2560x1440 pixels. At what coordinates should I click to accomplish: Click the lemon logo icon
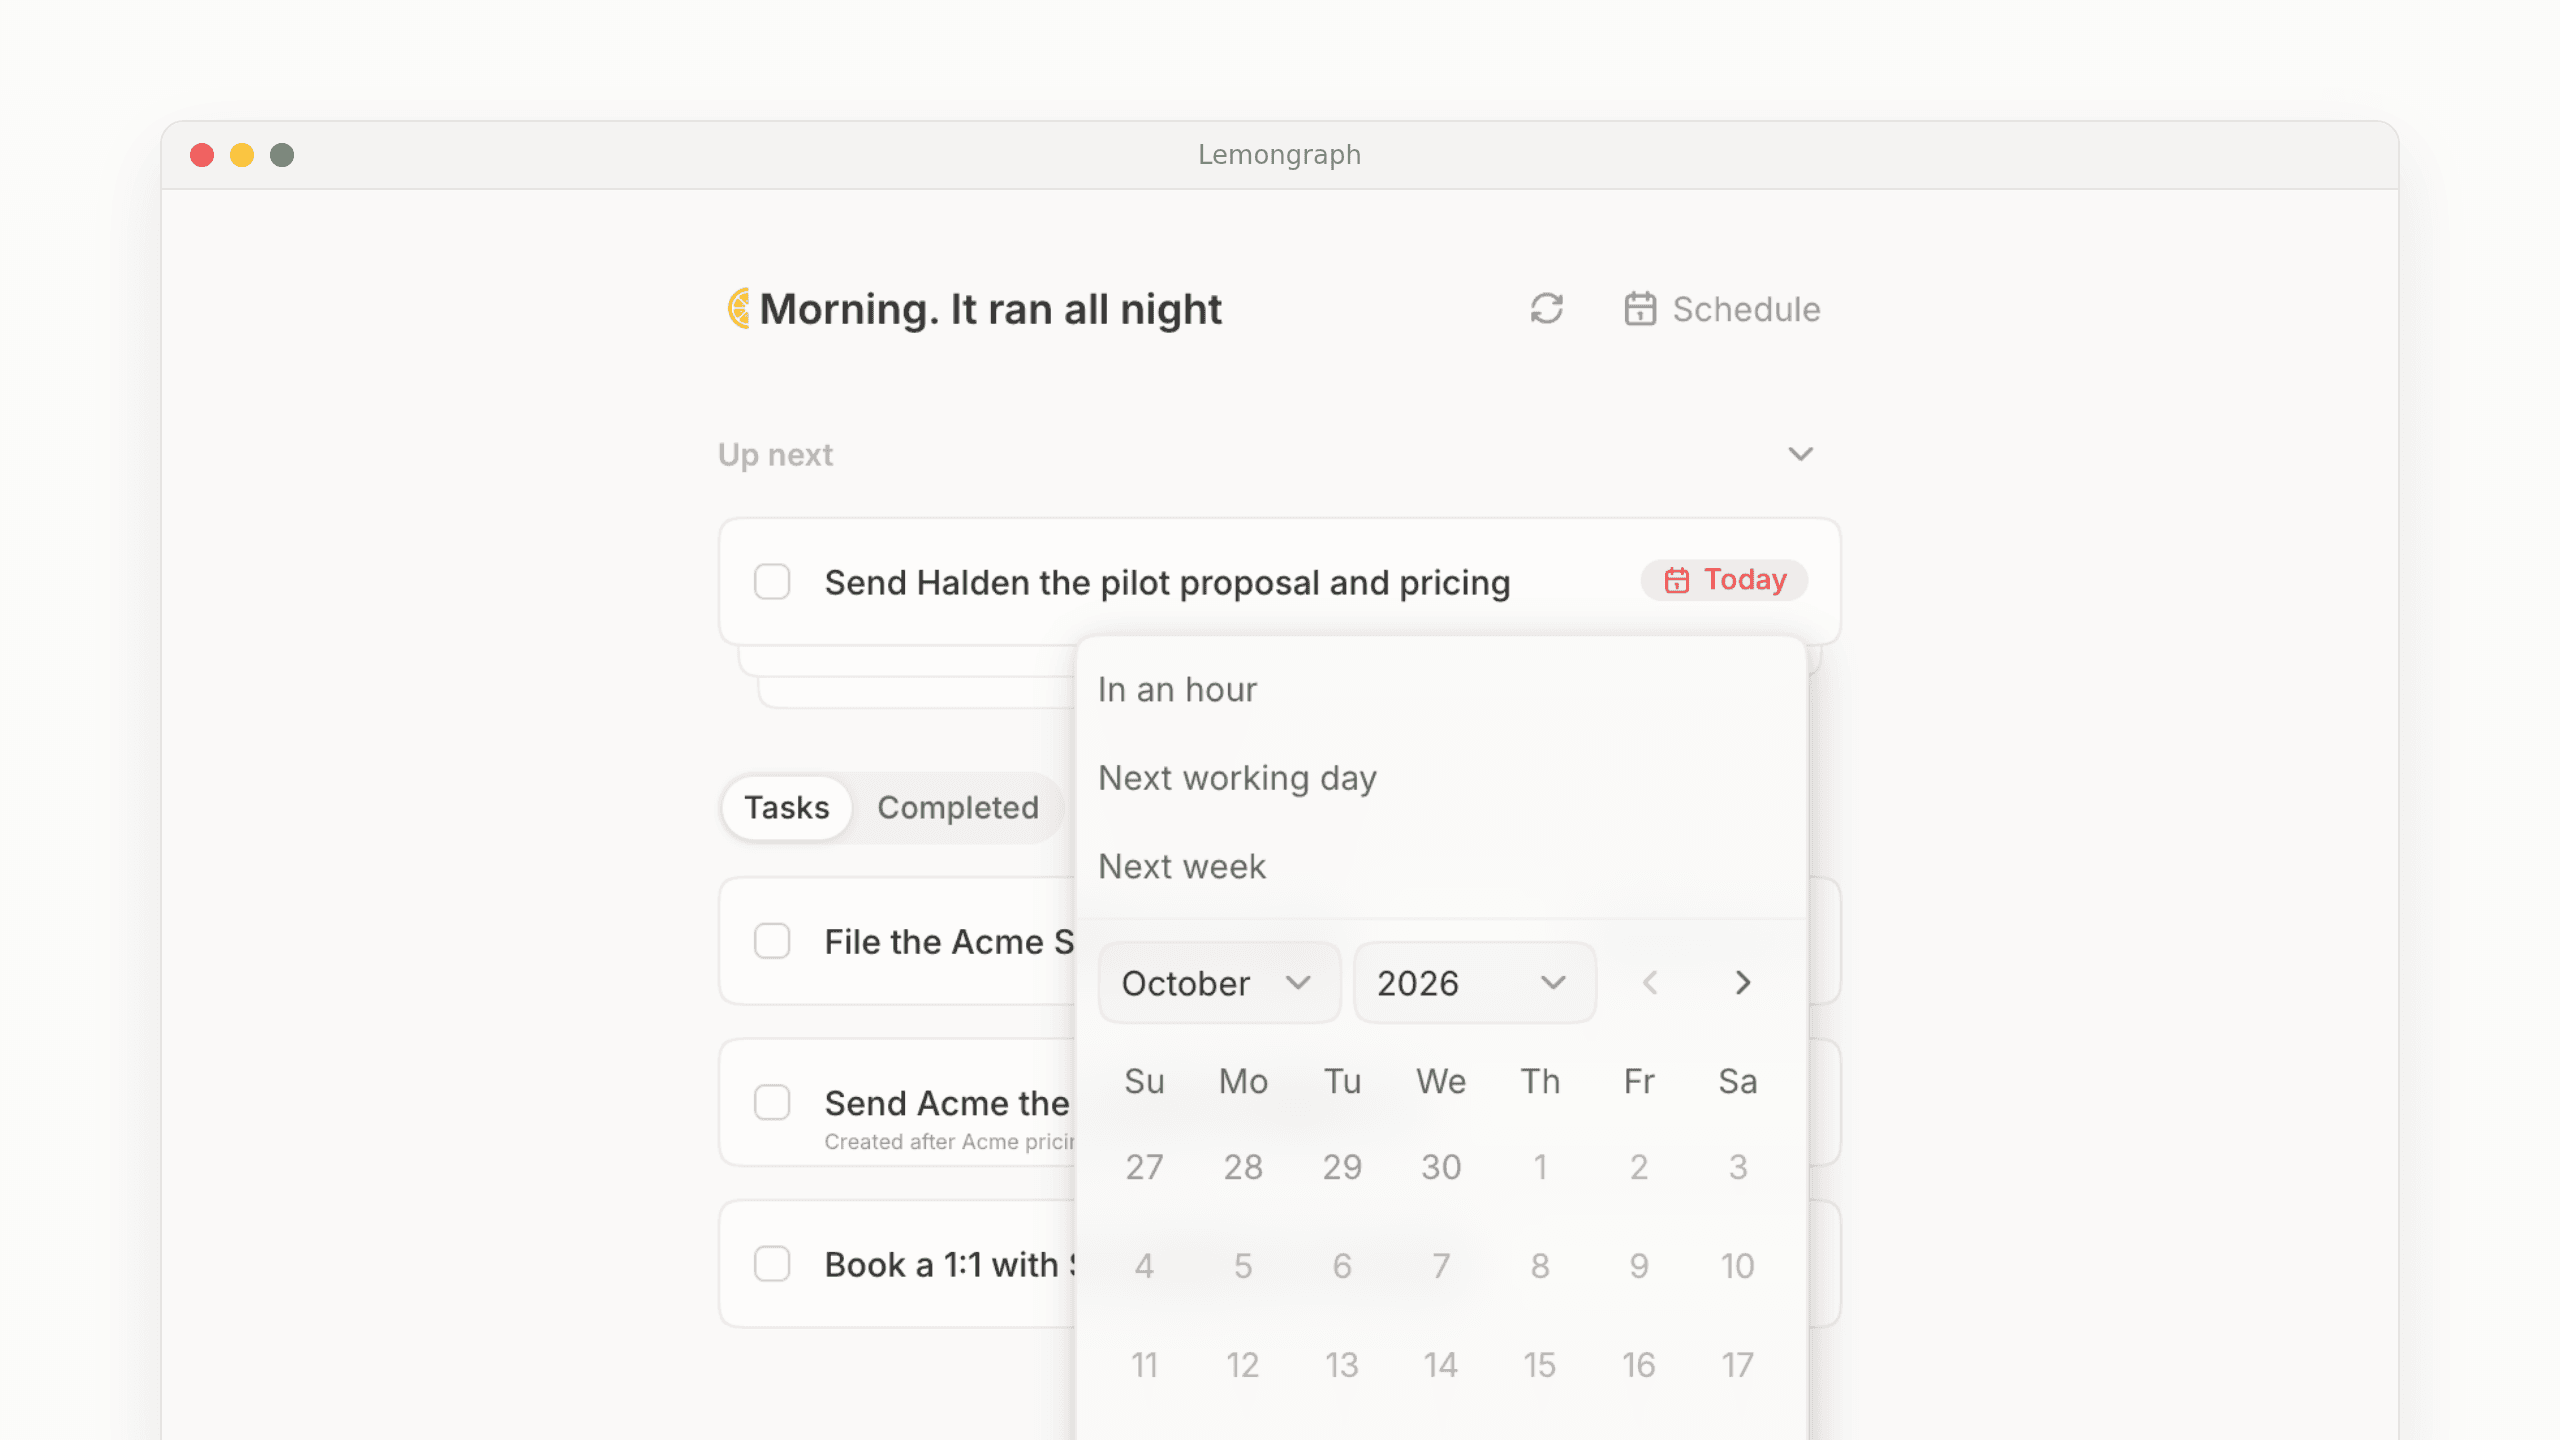coord(739,308)
